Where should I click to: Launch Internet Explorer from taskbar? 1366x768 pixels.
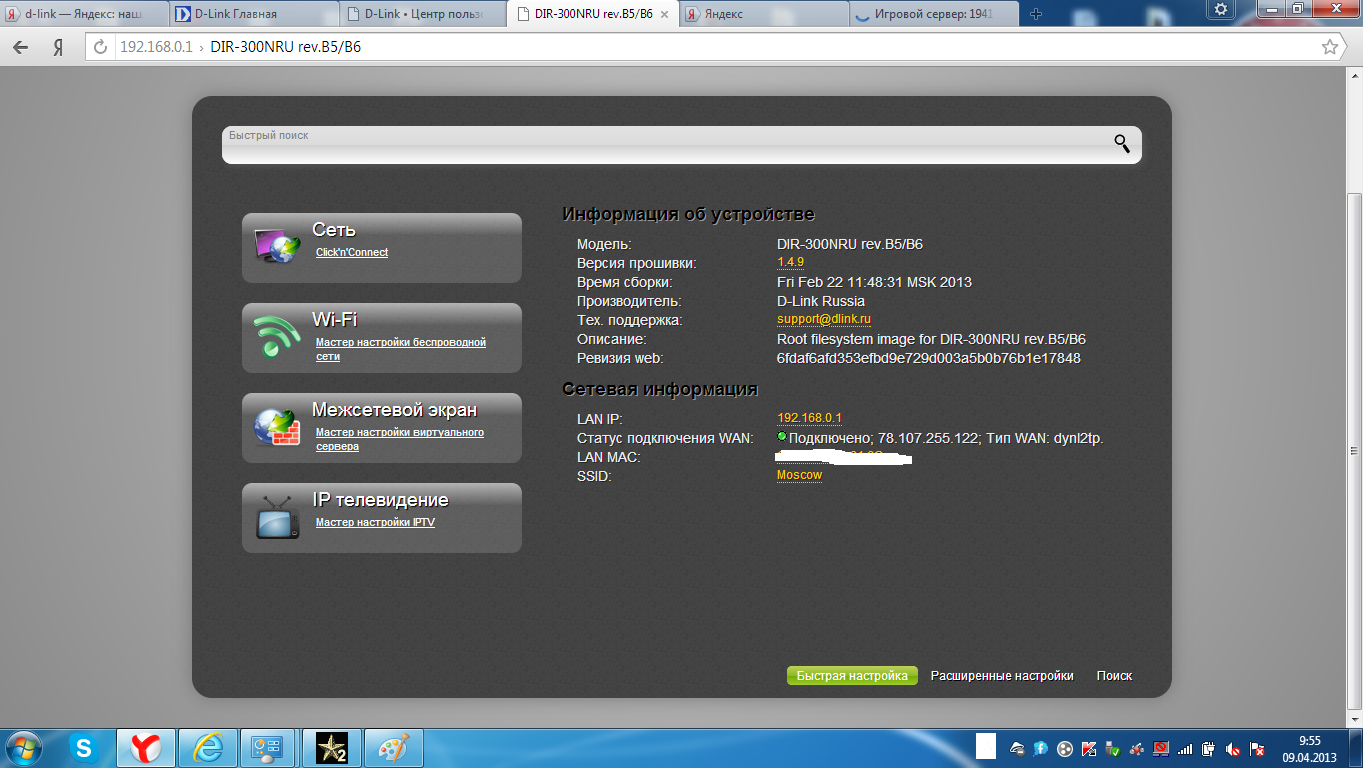click(209, 747)
